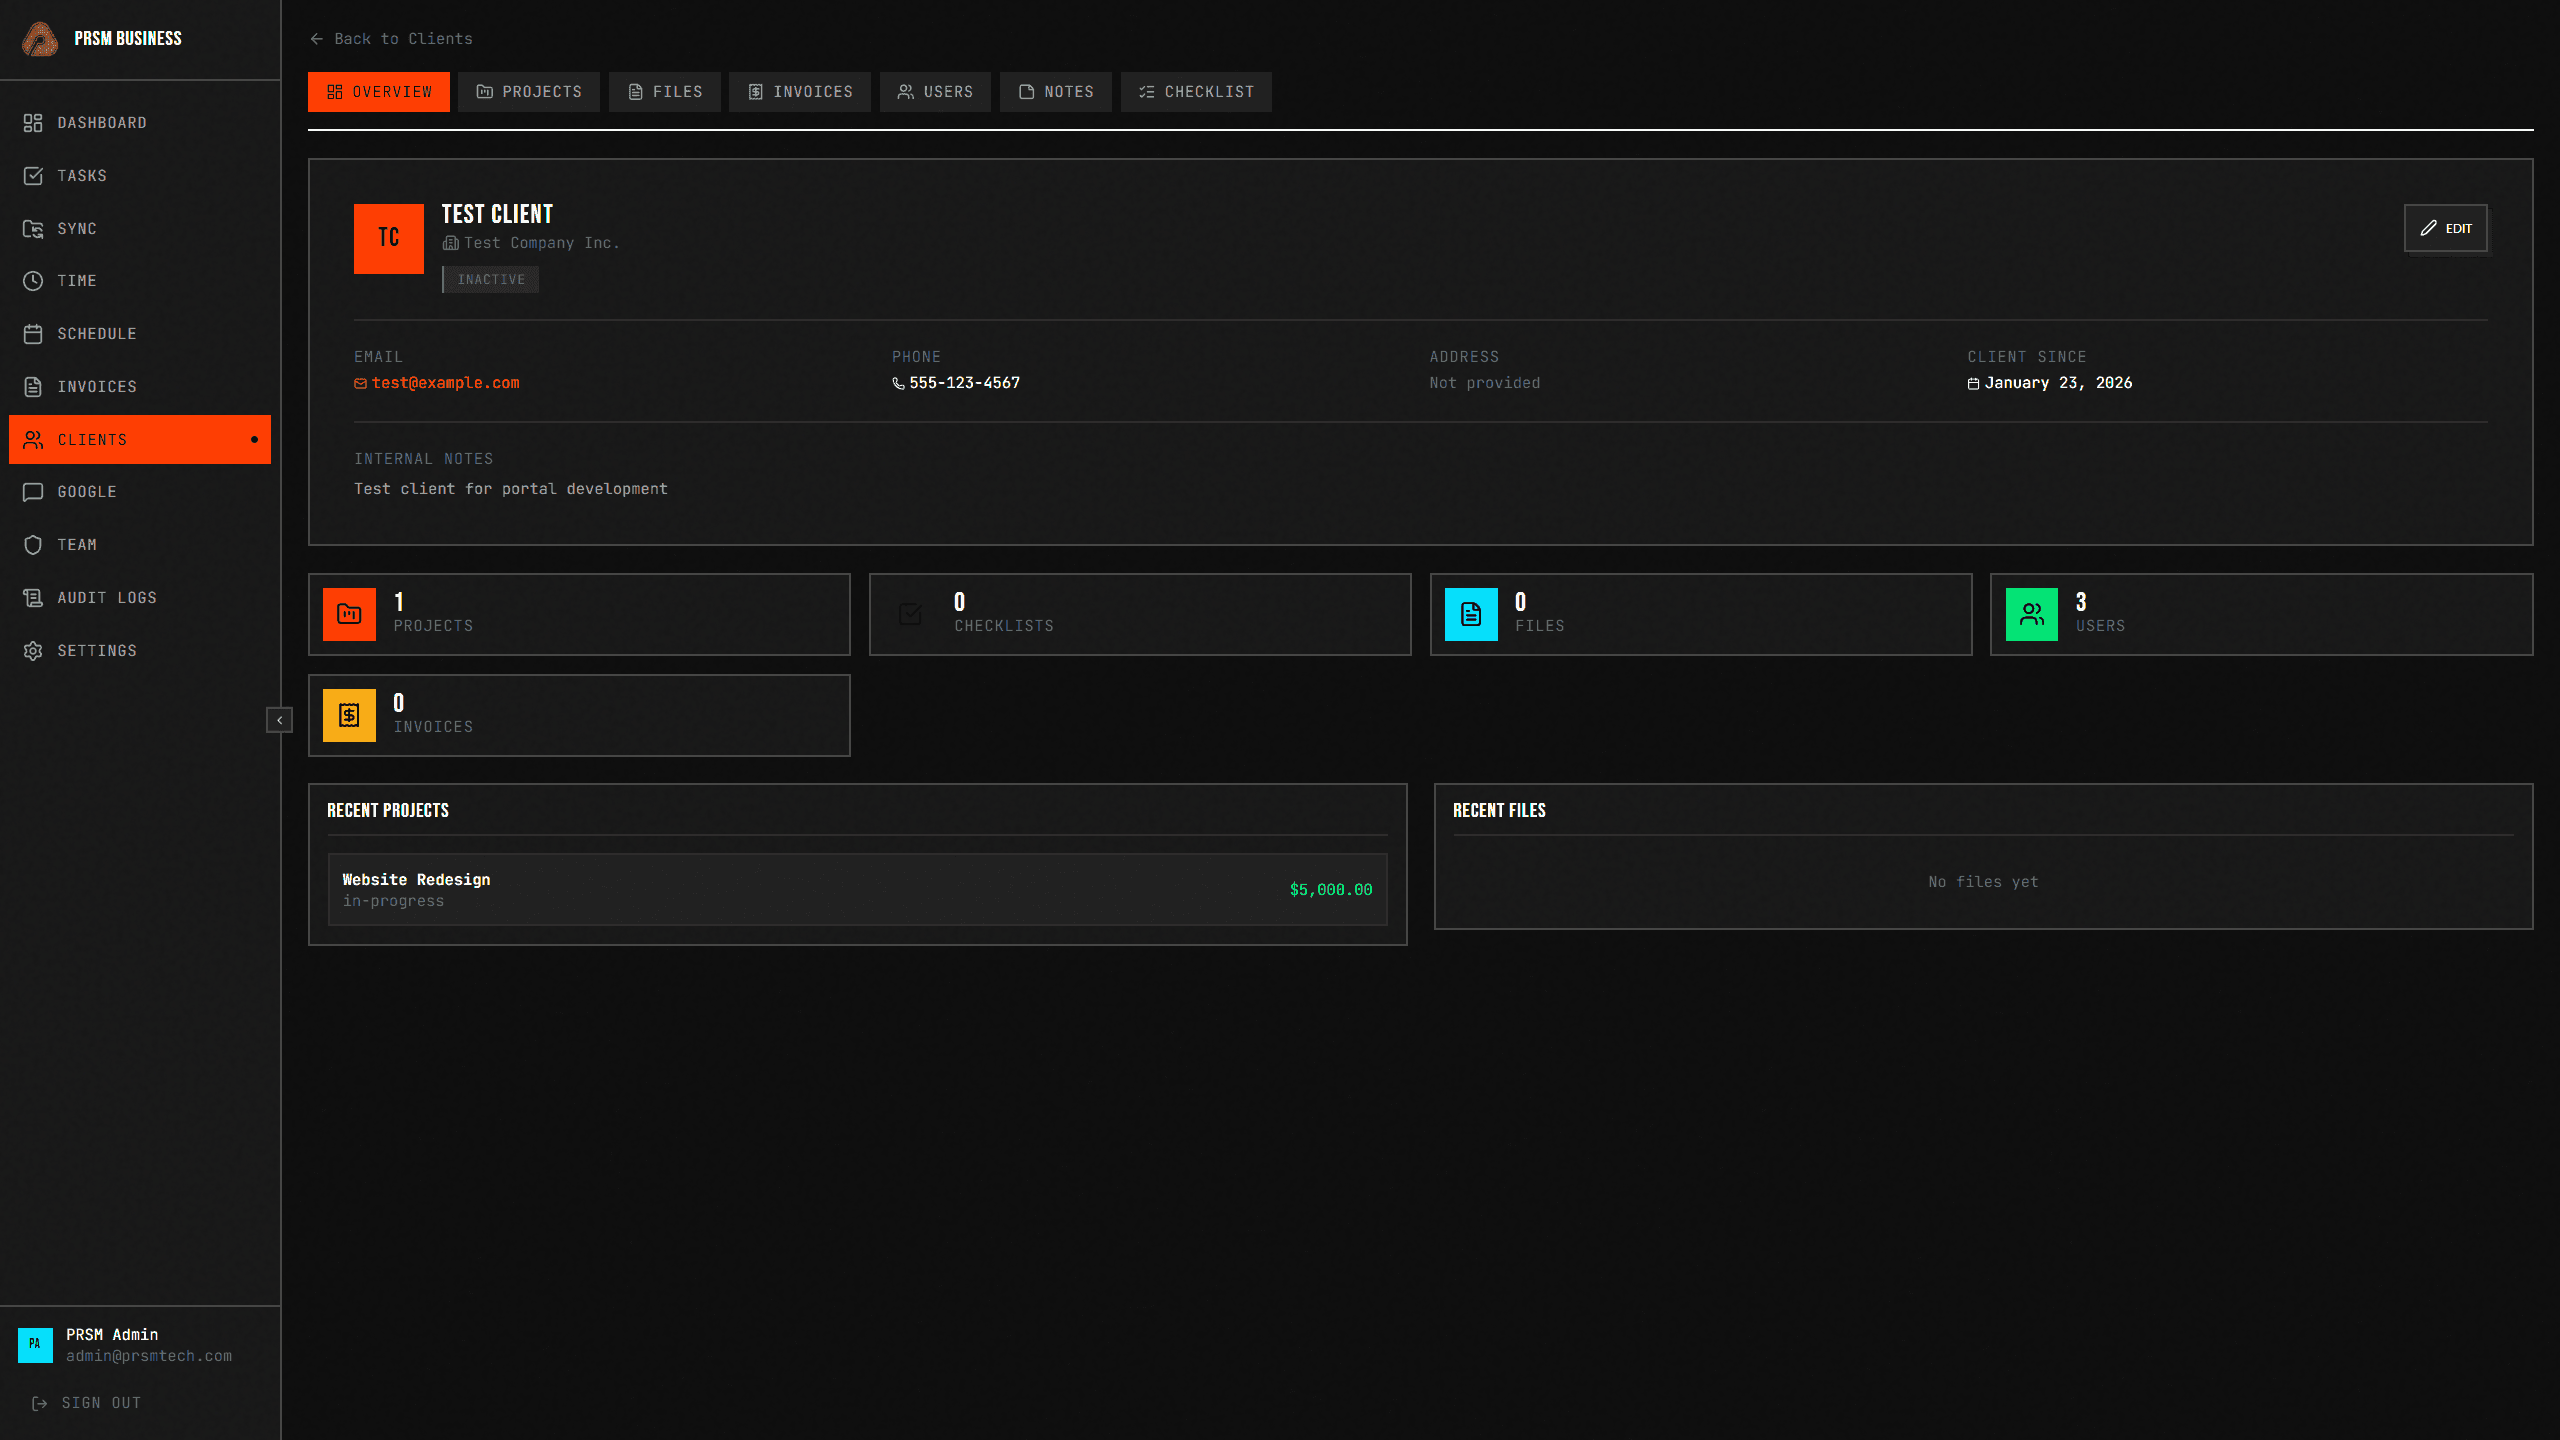Click the Inactive status badge
Viewport: 2560px width, 1440px height.
(x=491, y=280)
